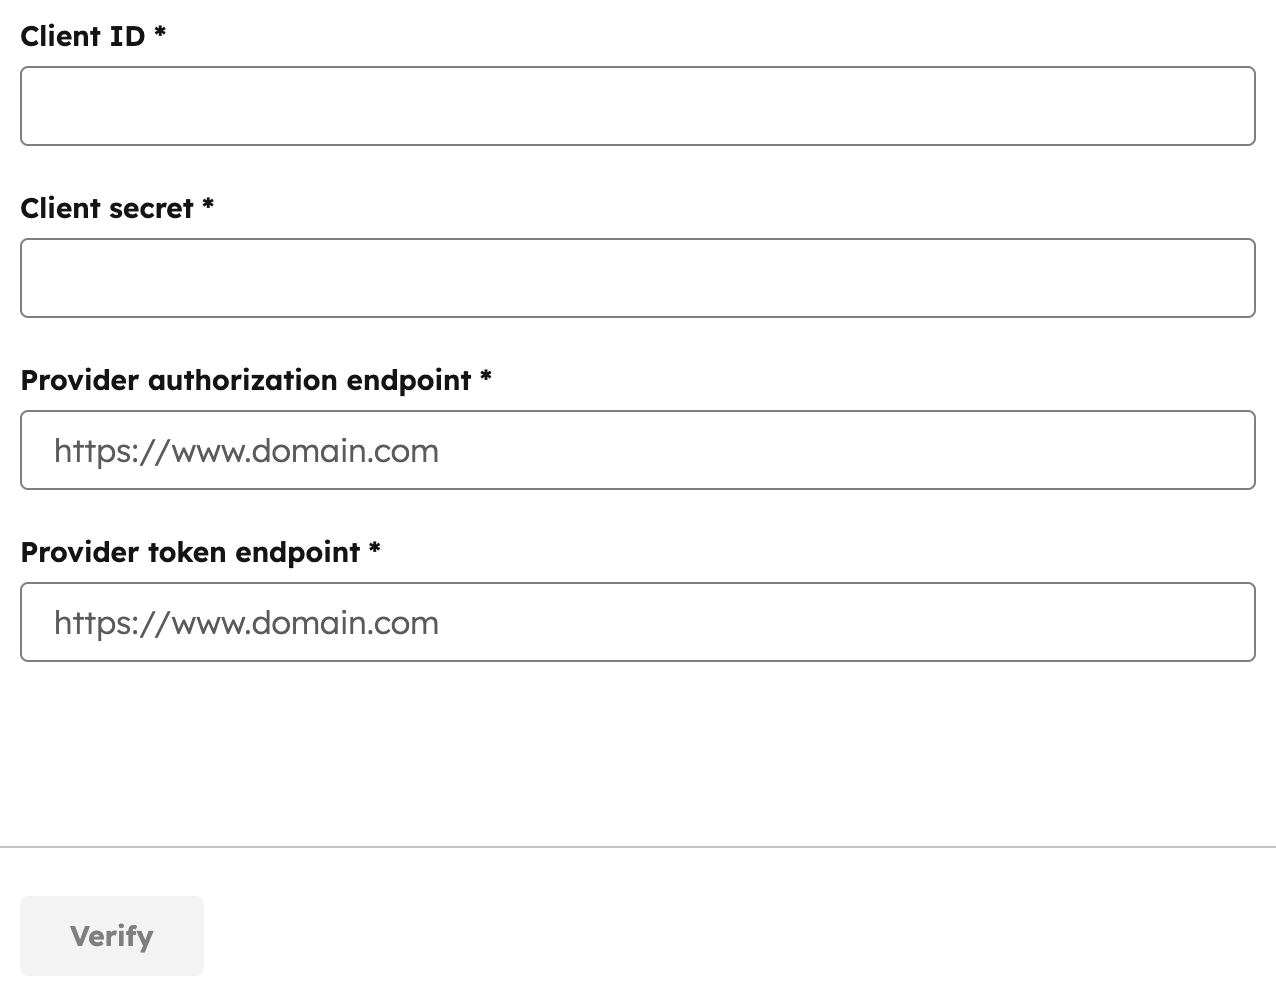Focus the field showing https://www.domain.com placeholder for authorization
This screenshot has width=1276, height=982.
click(x=637, y=449)
